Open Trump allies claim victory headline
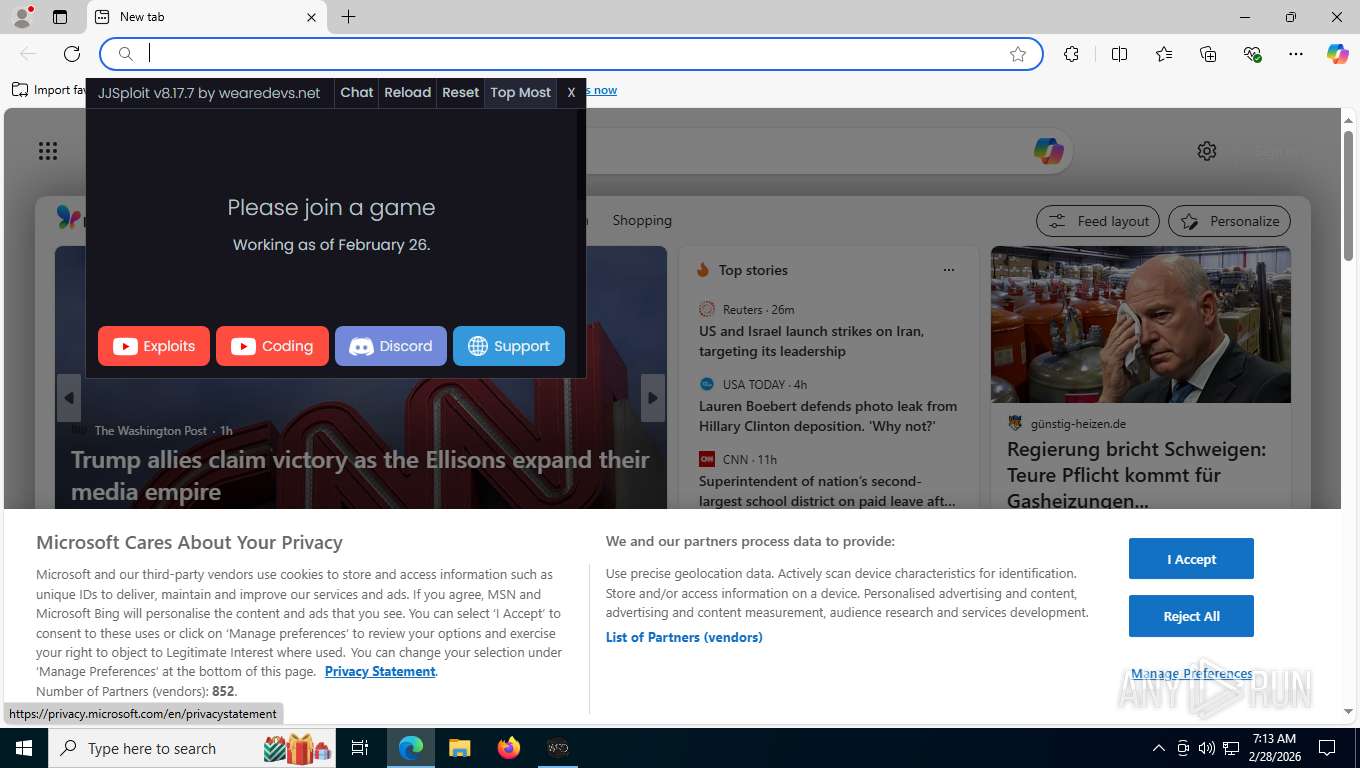The image size is (1360, 768). tap(360, 476)
